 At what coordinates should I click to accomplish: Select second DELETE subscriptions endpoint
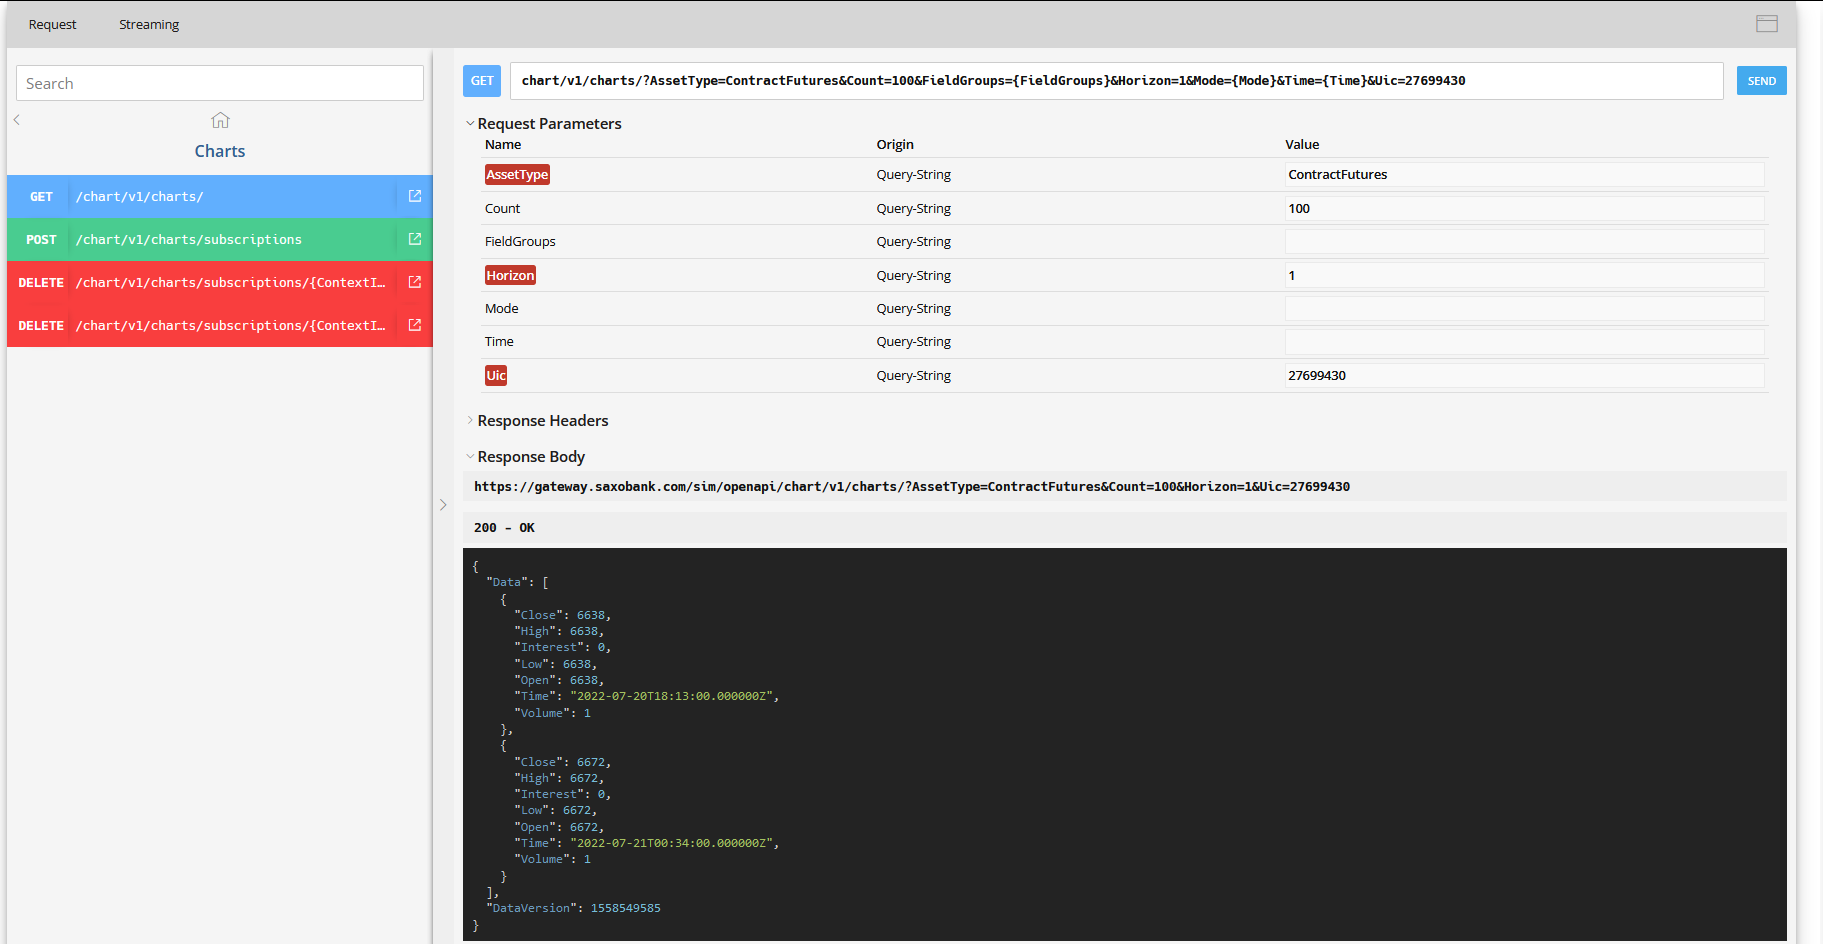pyautogui.click(x=220, y=326)
